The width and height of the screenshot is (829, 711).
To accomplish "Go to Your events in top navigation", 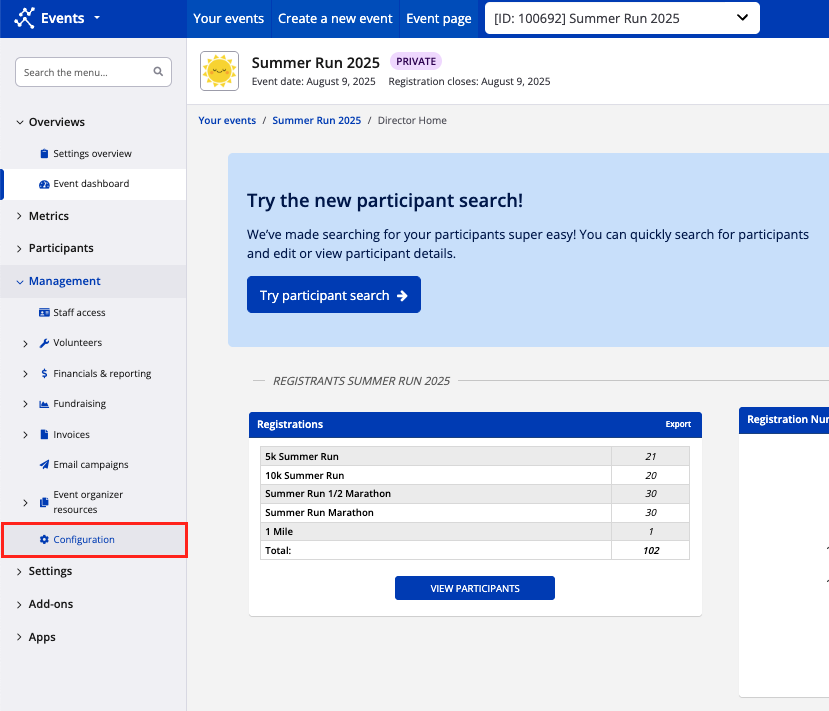I will coord(228,18).
